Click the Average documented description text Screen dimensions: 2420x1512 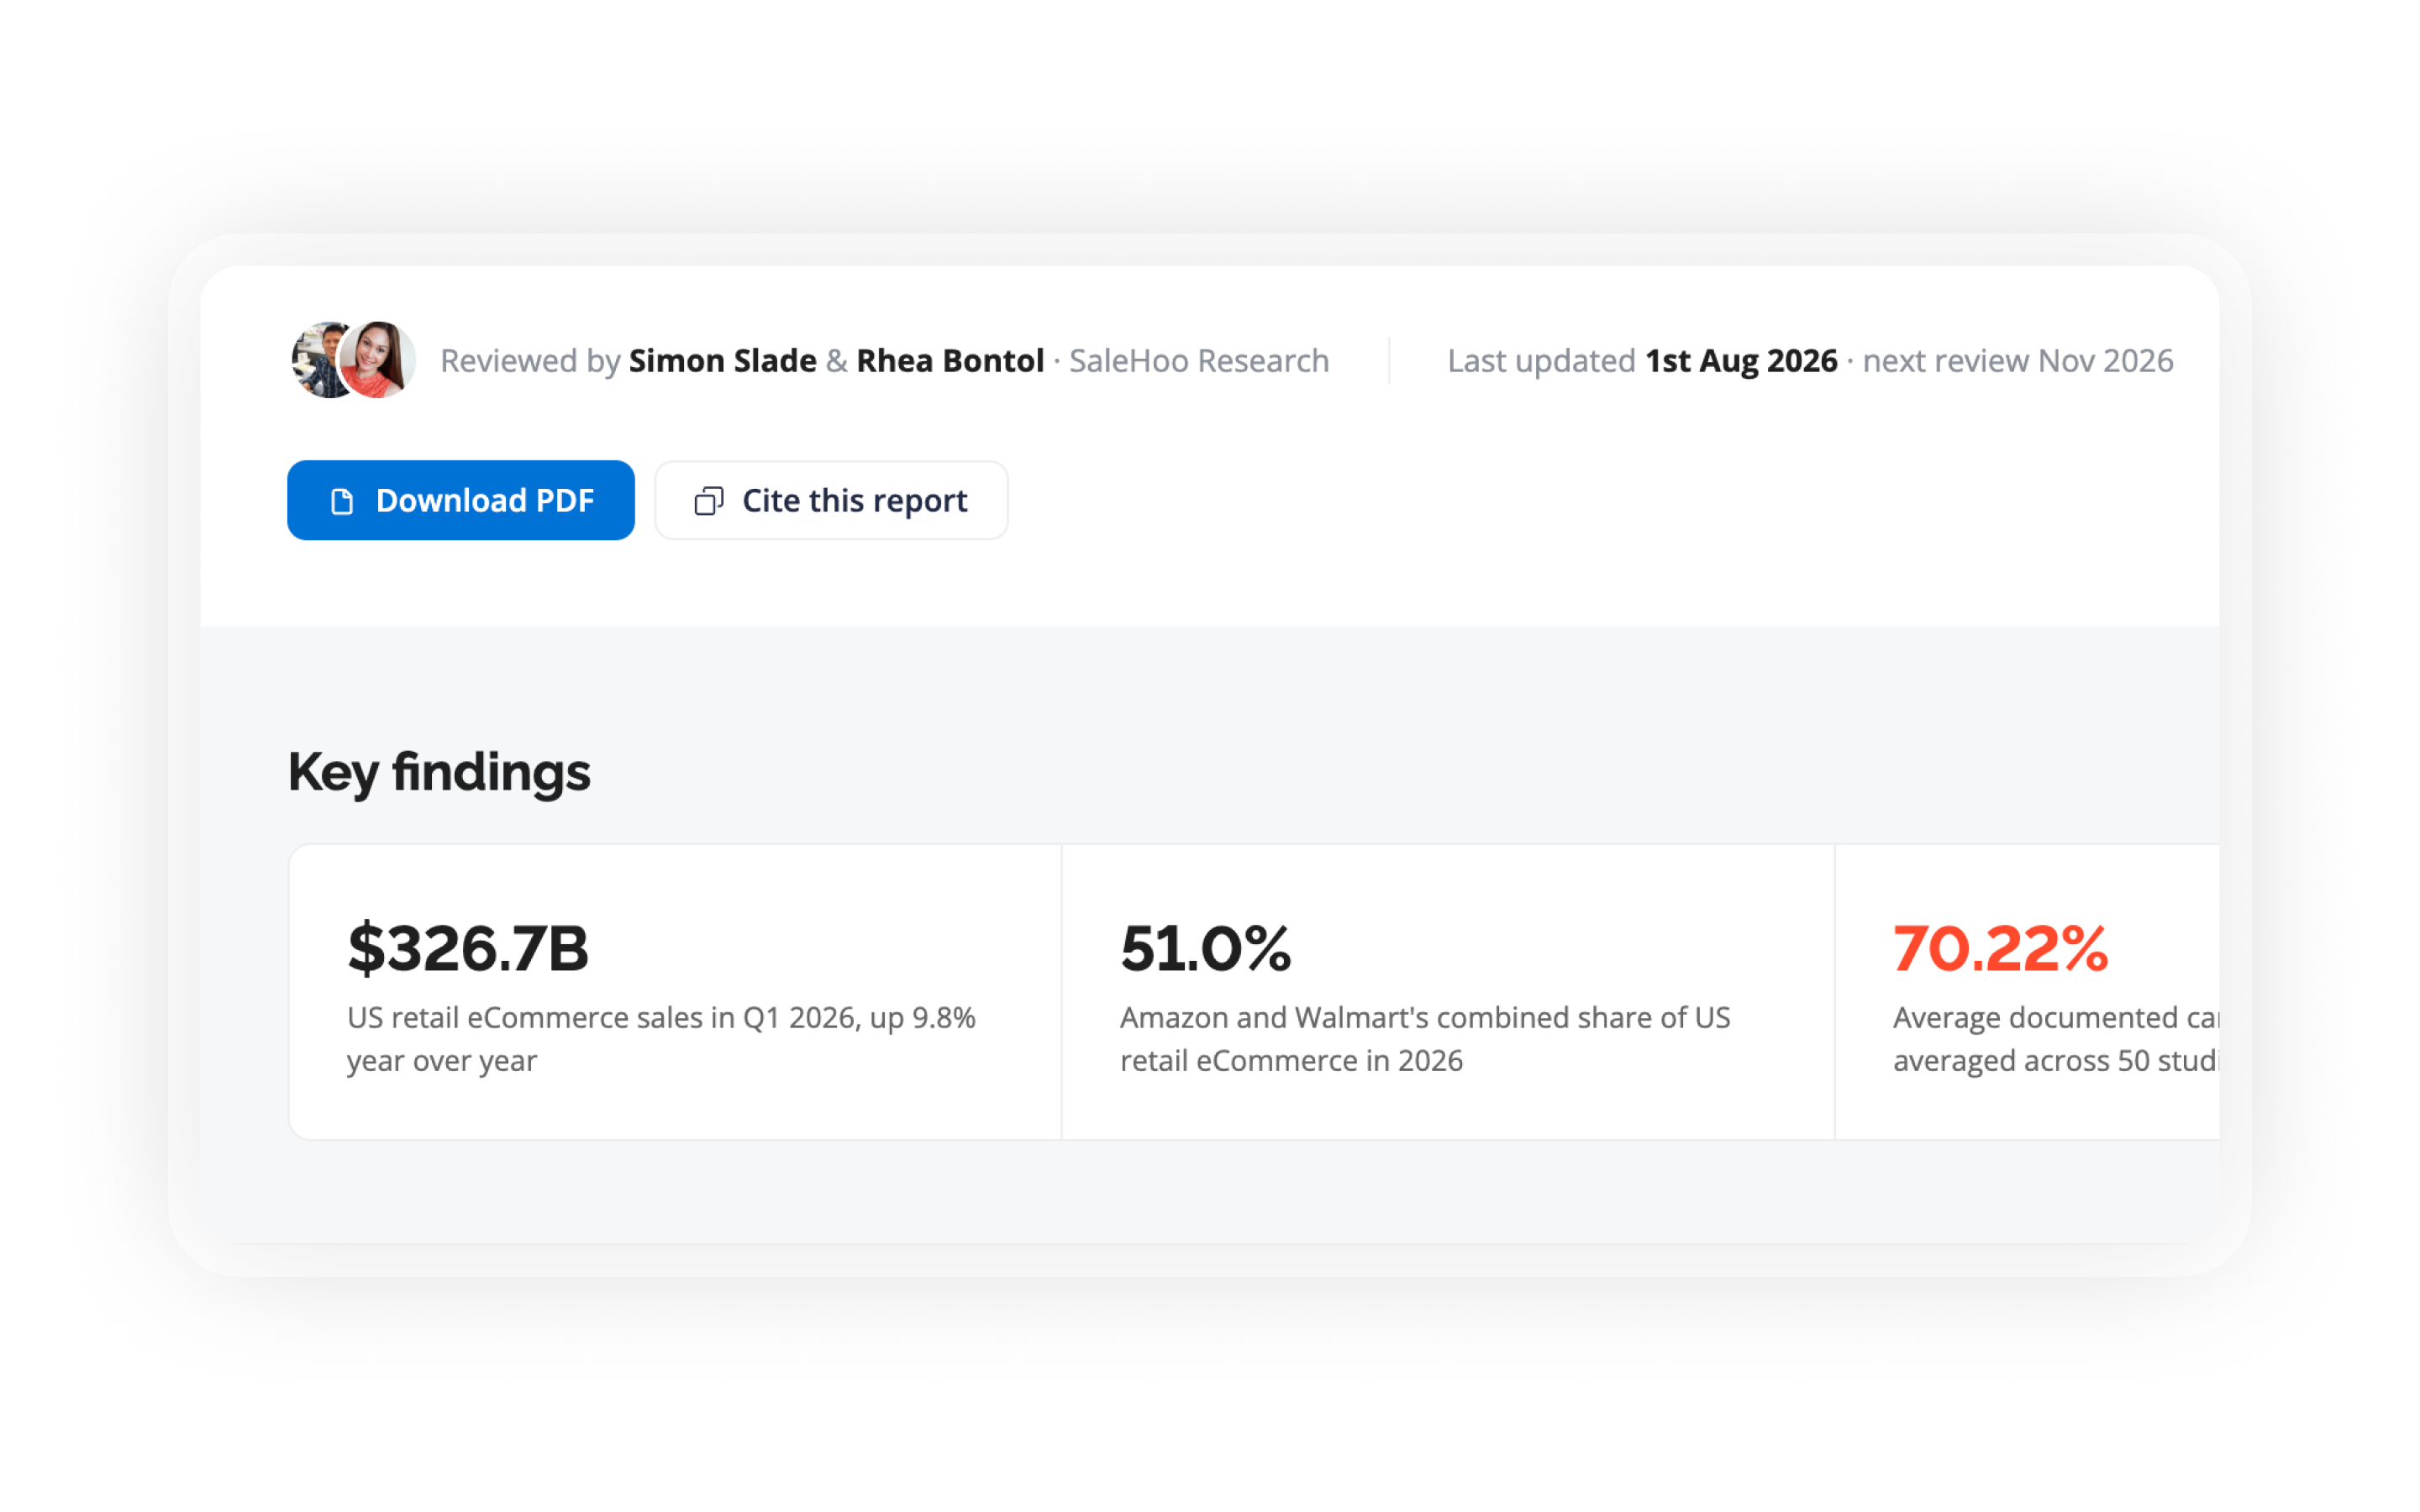pyautogui.click(x=2056, y=1039)
